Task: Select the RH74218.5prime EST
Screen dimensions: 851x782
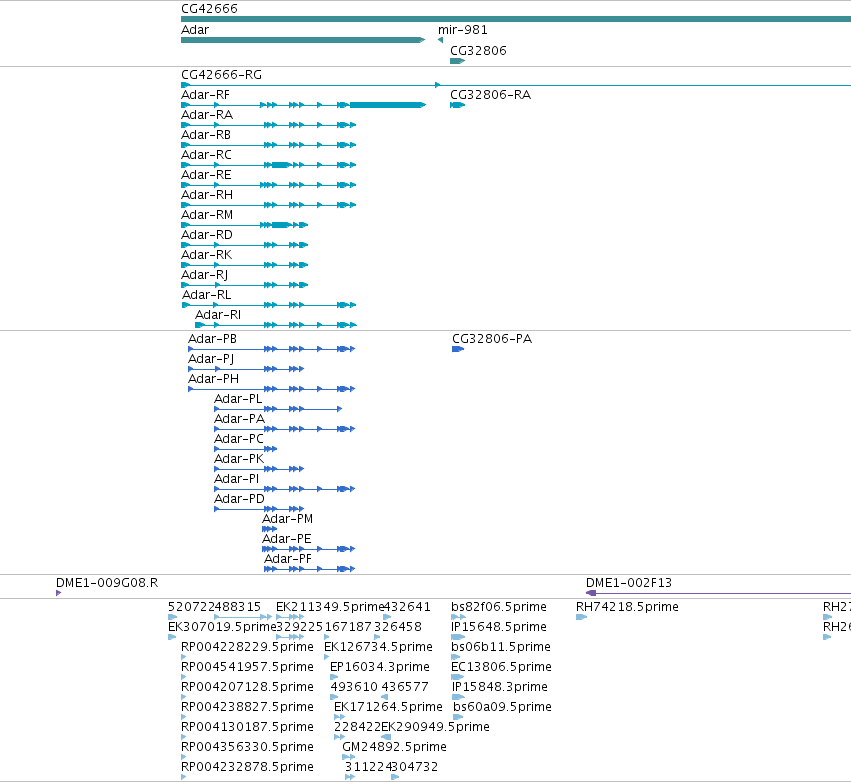Action: 627,607
